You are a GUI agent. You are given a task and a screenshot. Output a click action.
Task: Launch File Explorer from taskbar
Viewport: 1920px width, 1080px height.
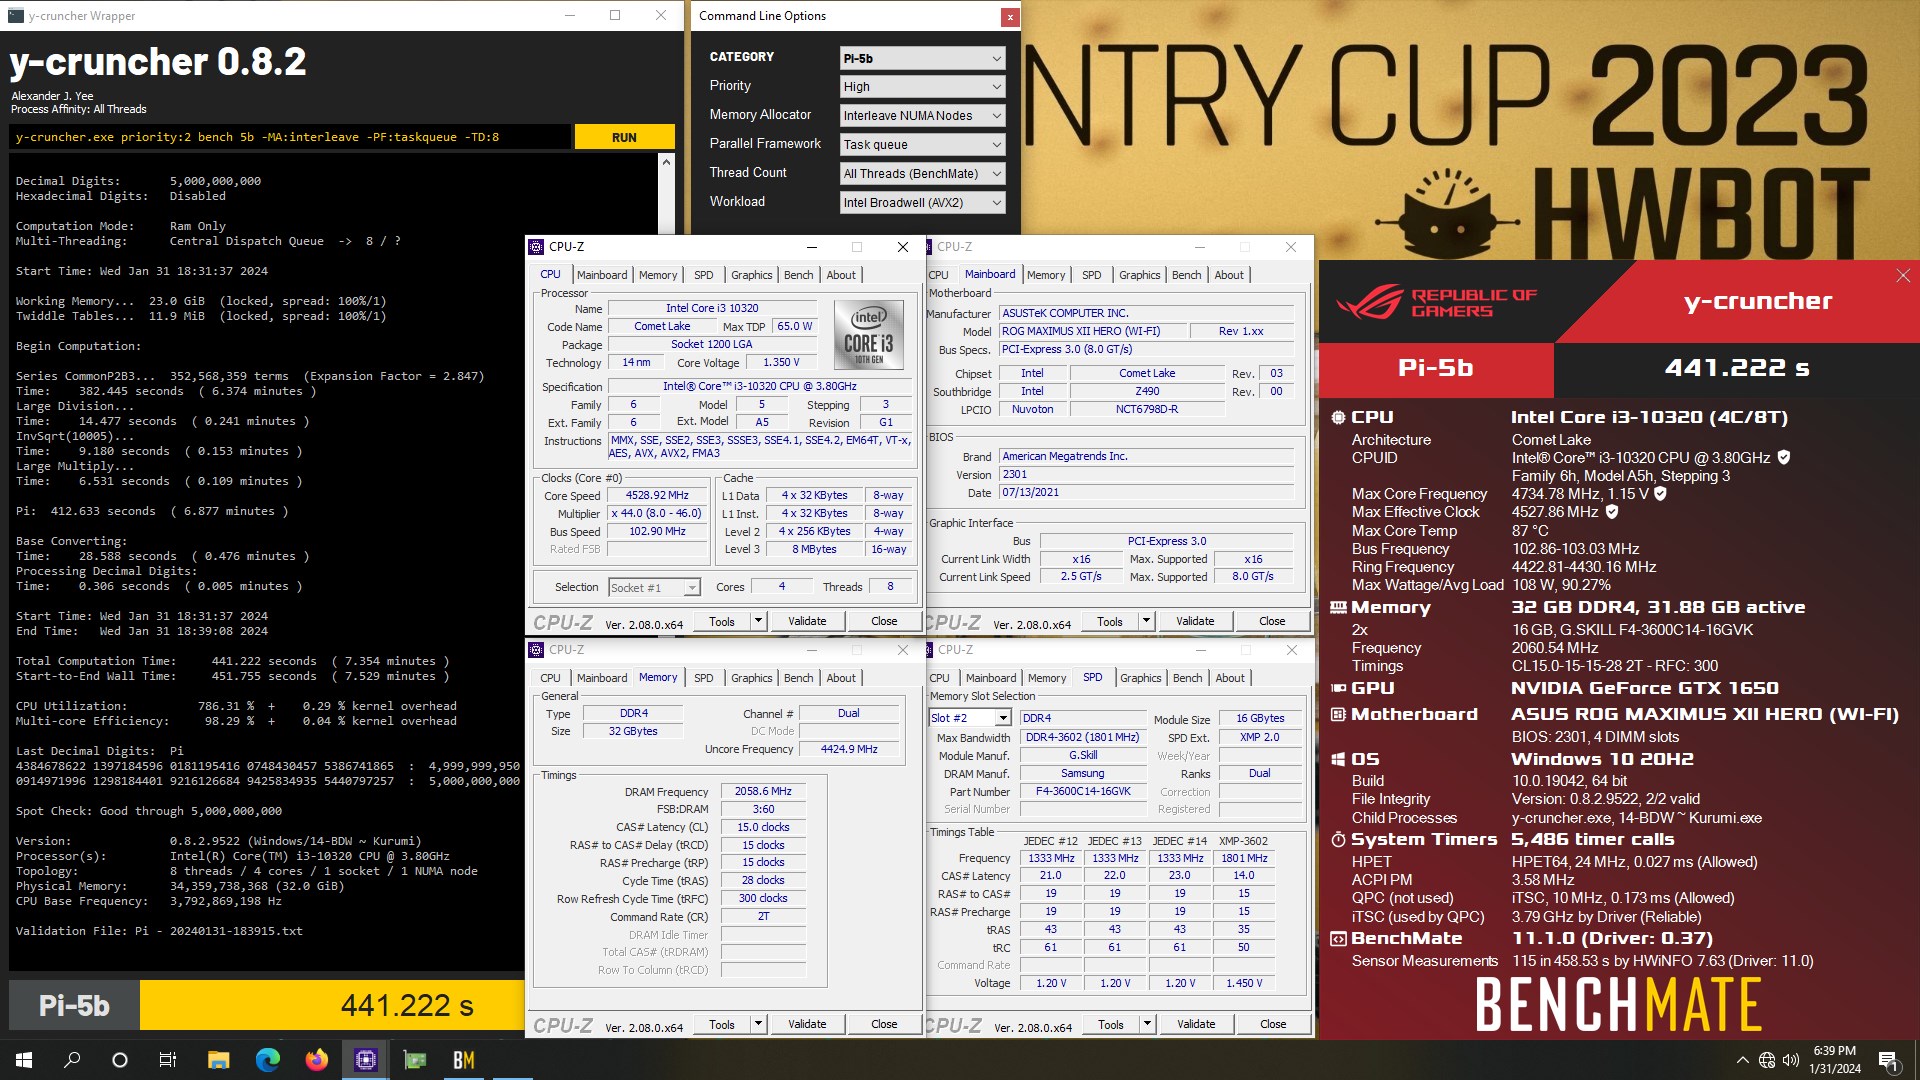click(218, 1060)
